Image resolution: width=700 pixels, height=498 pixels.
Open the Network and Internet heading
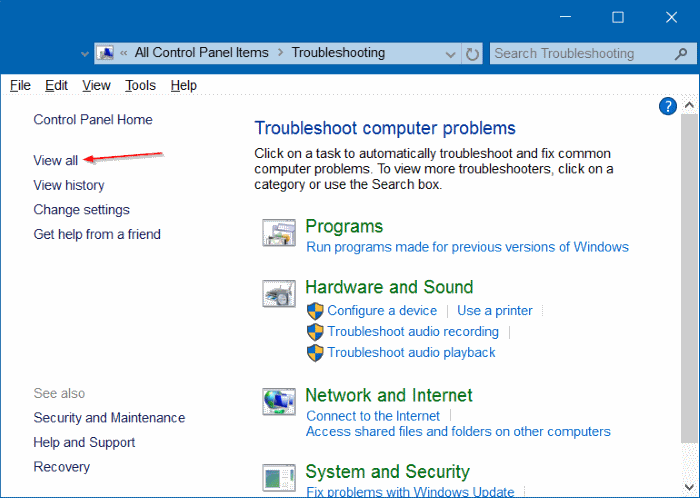389,395
